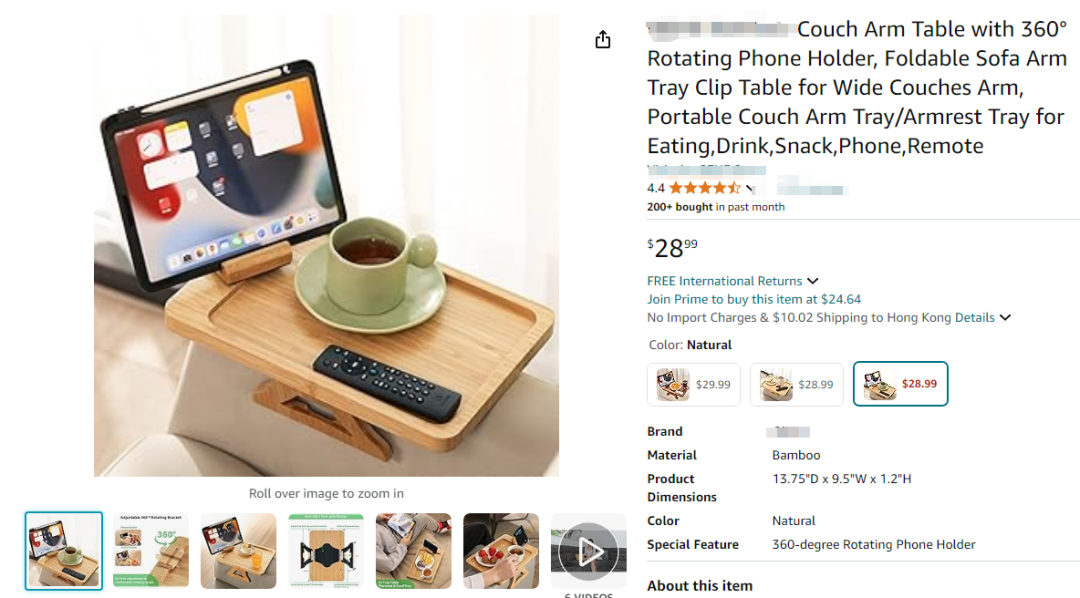1080x598 pixels.
Task: Expand FREE International Returns chevron
Action: coord(813,281)
